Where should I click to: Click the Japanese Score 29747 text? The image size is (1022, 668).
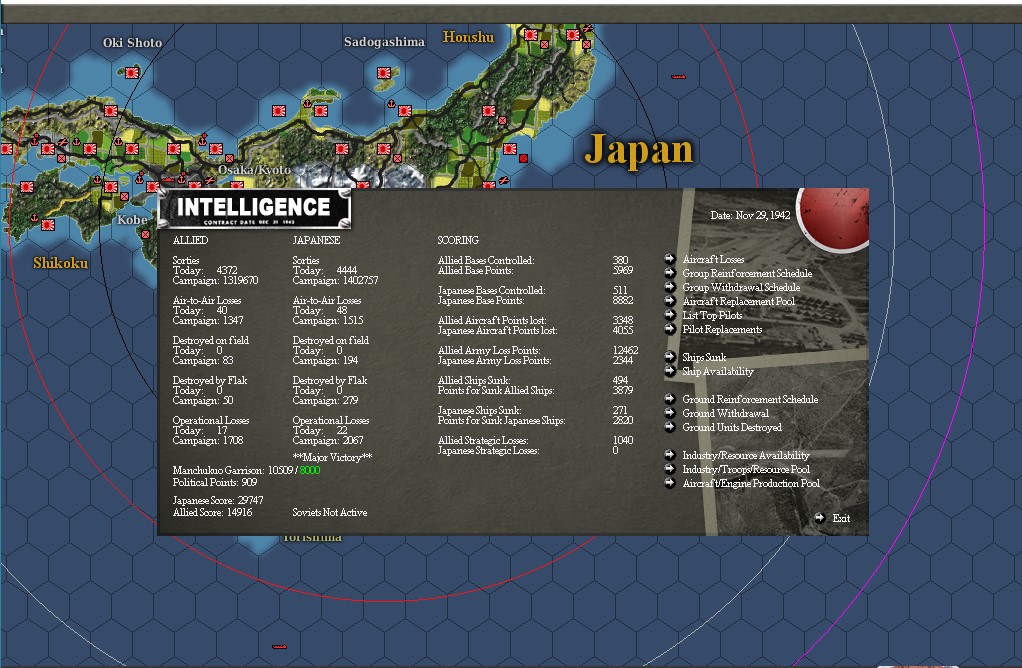click(218, 501)
